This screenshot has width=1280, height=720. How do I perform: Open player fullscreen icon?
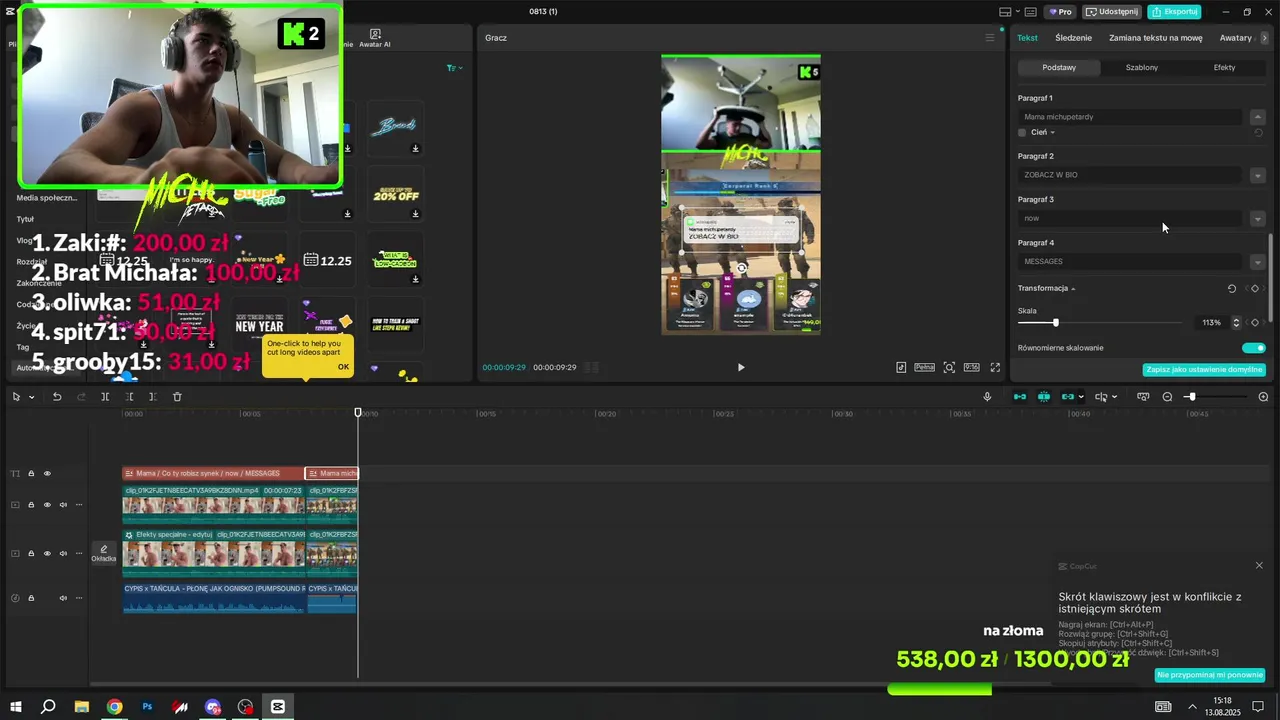click(995, 367)
